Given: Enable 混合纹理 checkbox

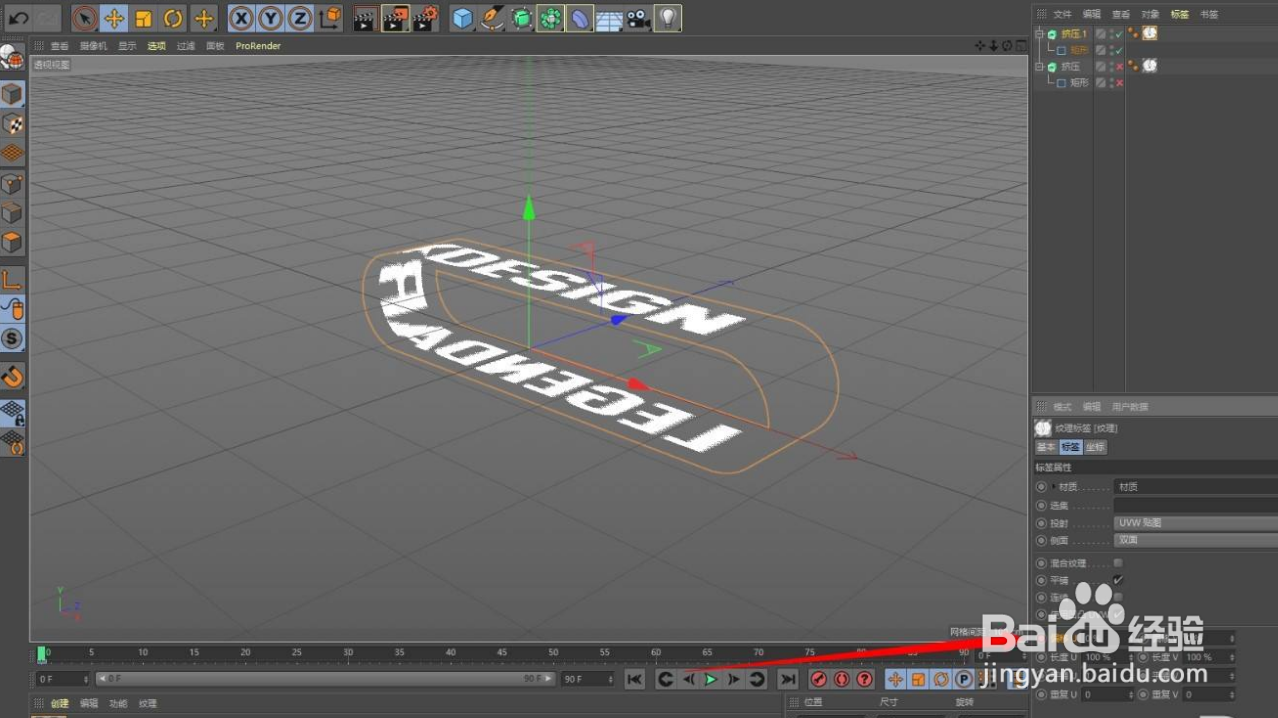Looking at the screenshot, I should click(1118, 563).
